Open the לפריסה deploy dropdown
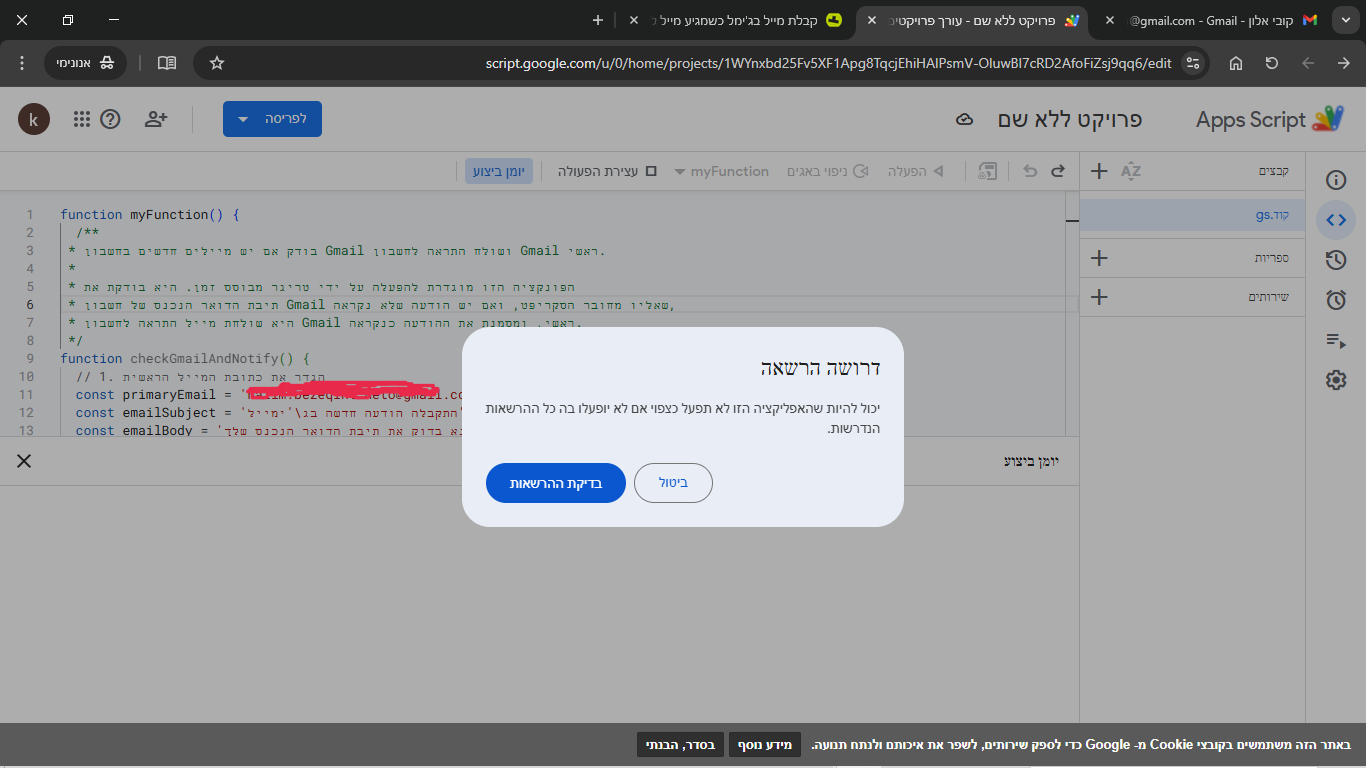Viewport: 1366px width, 768px height. (272, 119)
